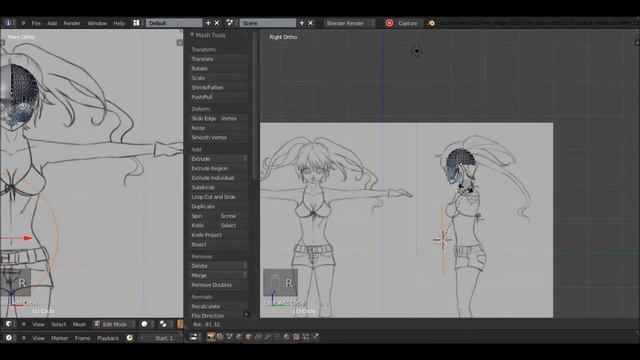Switch to the Constraints properties tab

258,337
